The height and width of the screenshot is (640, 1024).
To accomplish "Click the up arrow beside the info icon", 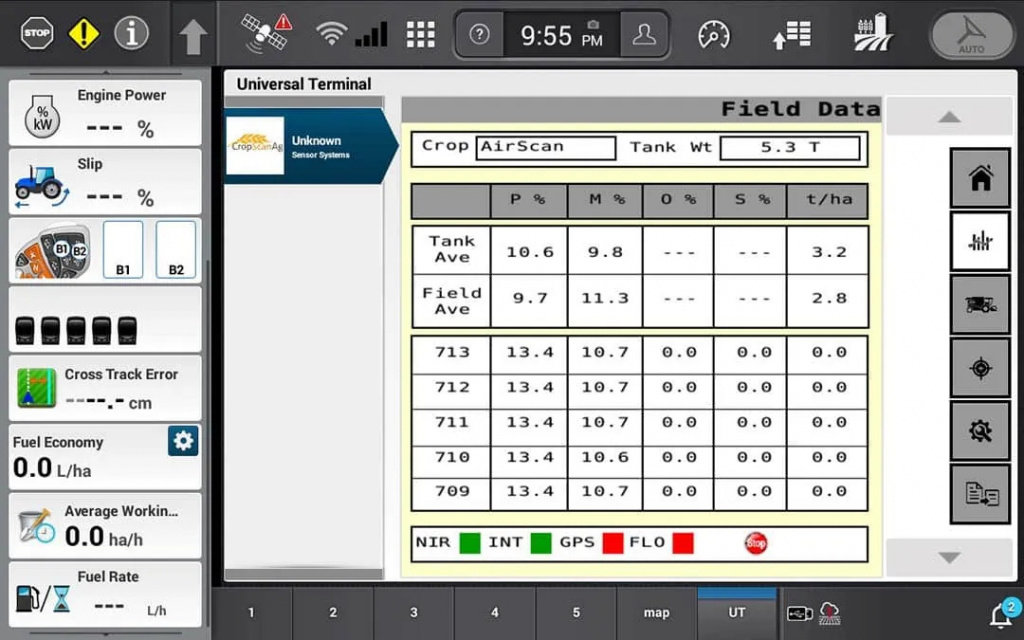I will (193, 37).
